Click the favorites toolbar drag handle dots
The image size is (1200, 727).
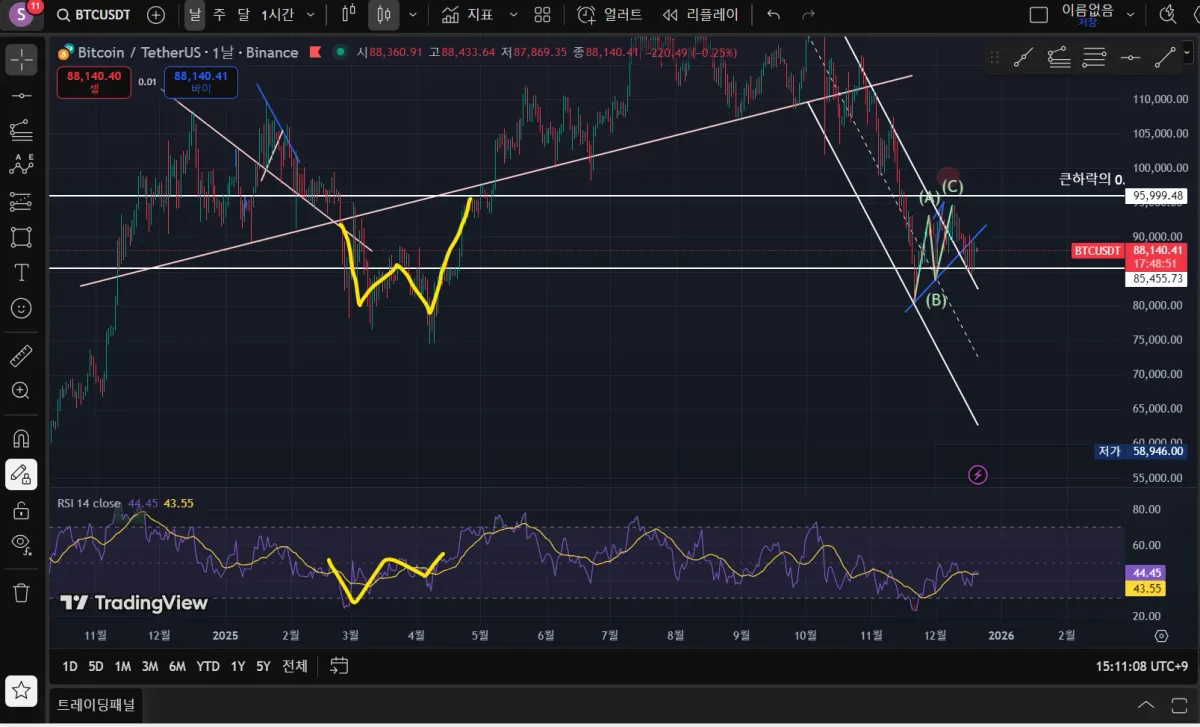coord(993,58)
